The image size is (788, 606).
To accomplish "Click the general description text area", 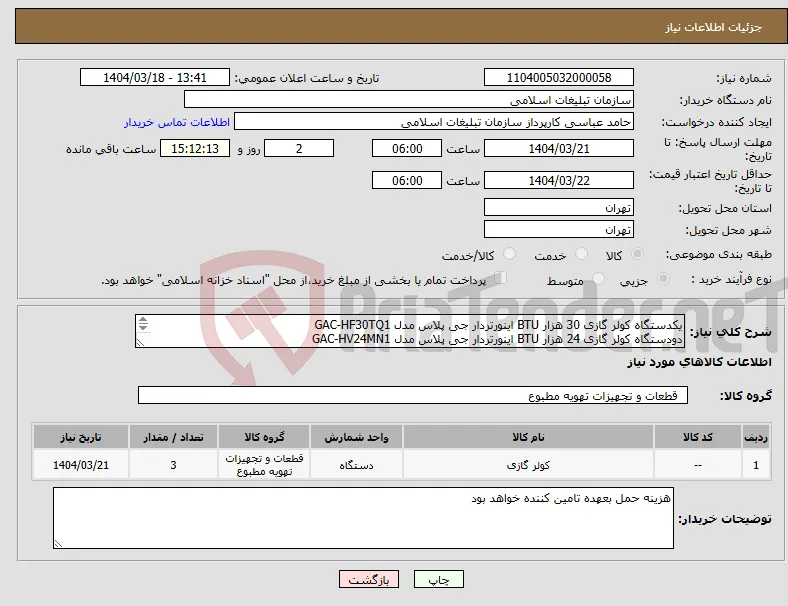I will point(410,332).
